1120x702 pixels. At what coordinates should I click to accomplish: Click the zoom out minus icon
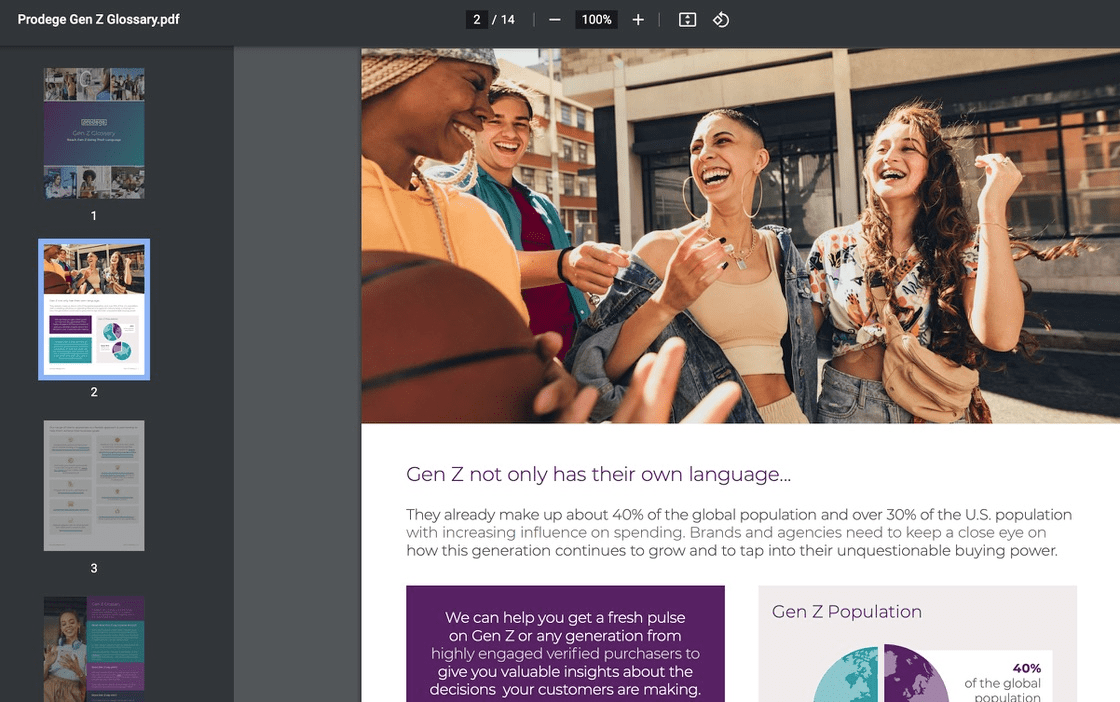pos(554,20)
